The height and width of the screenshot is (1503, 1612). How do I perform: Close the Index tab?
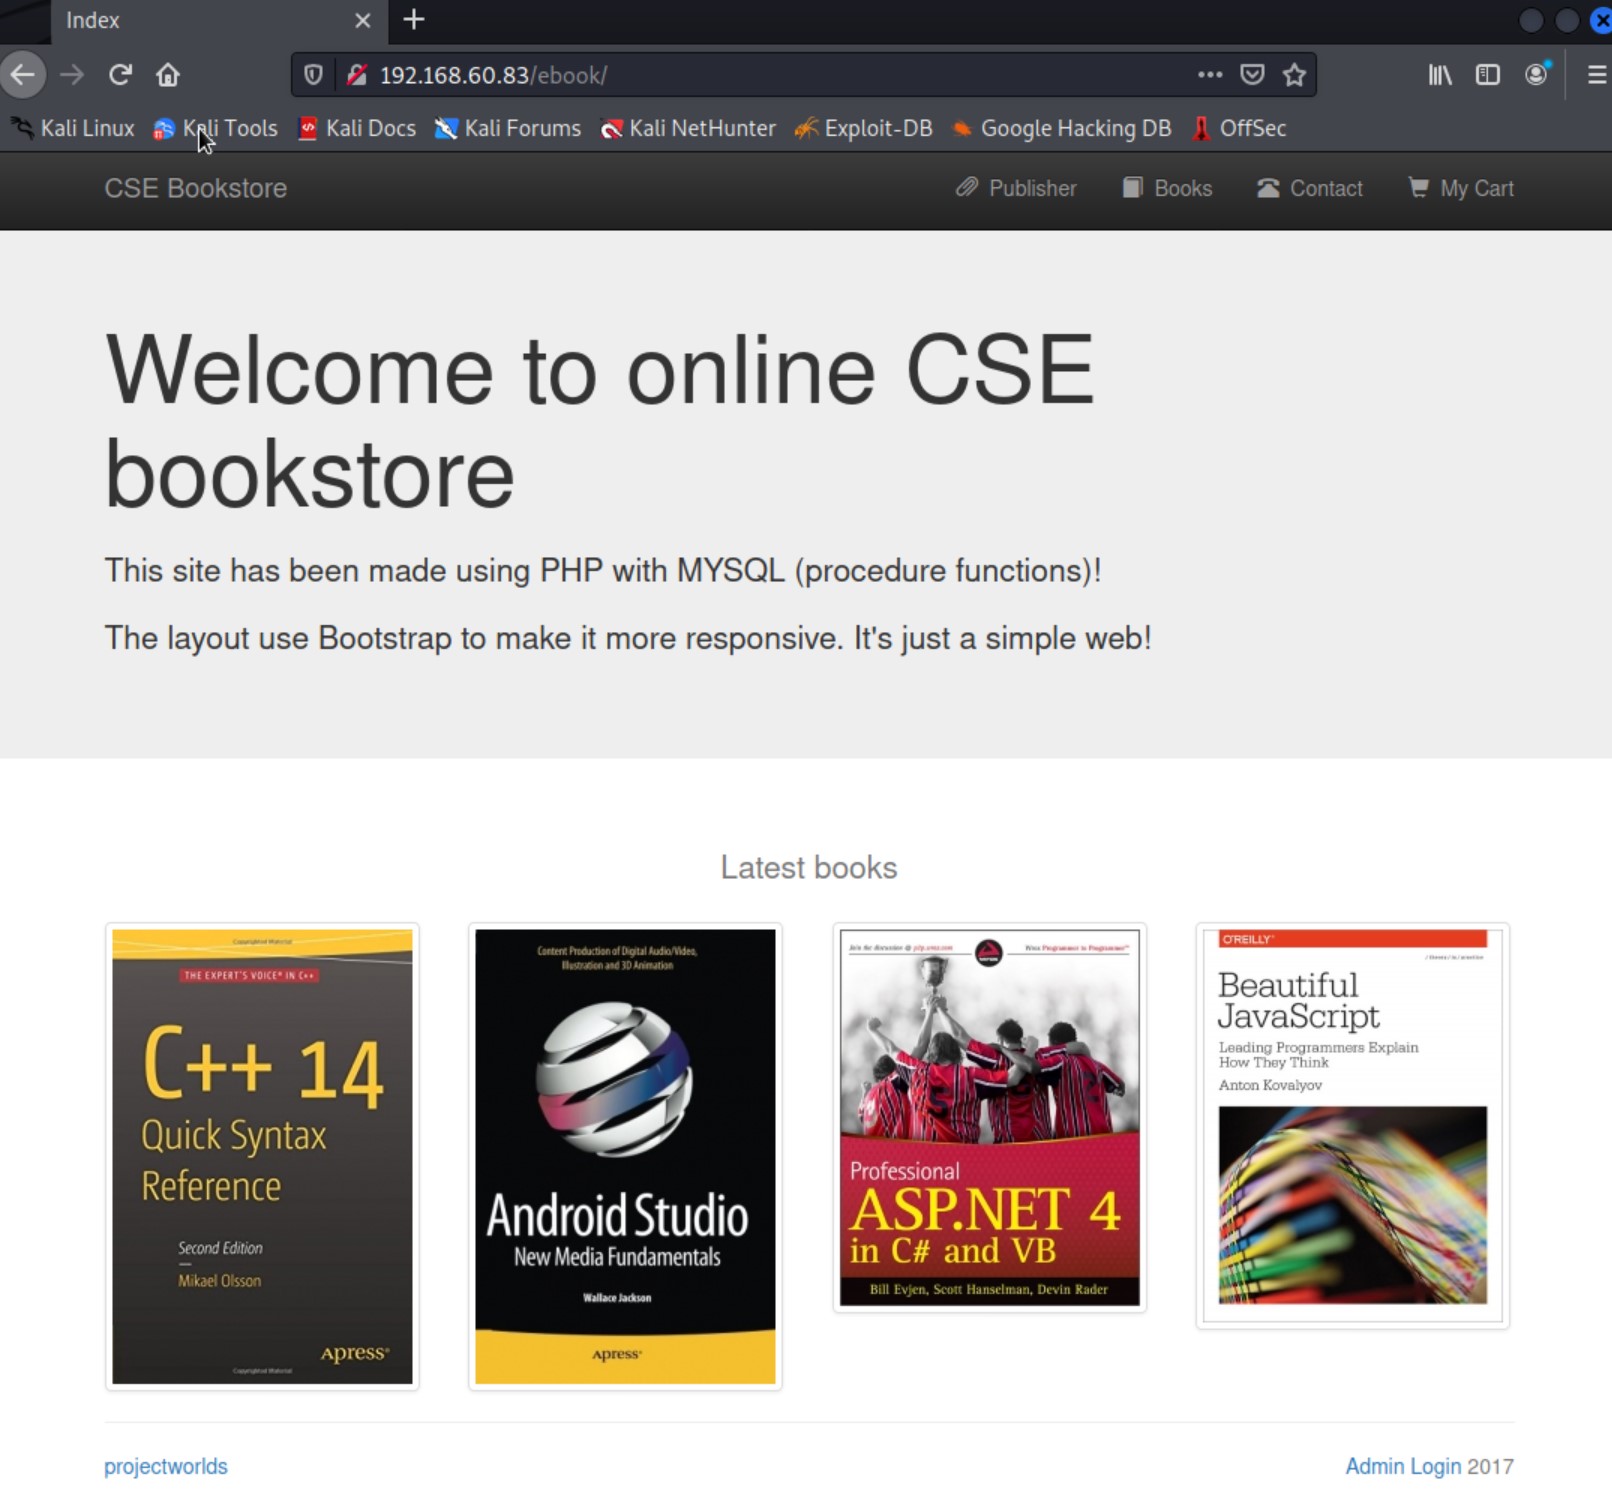point(363,20)
